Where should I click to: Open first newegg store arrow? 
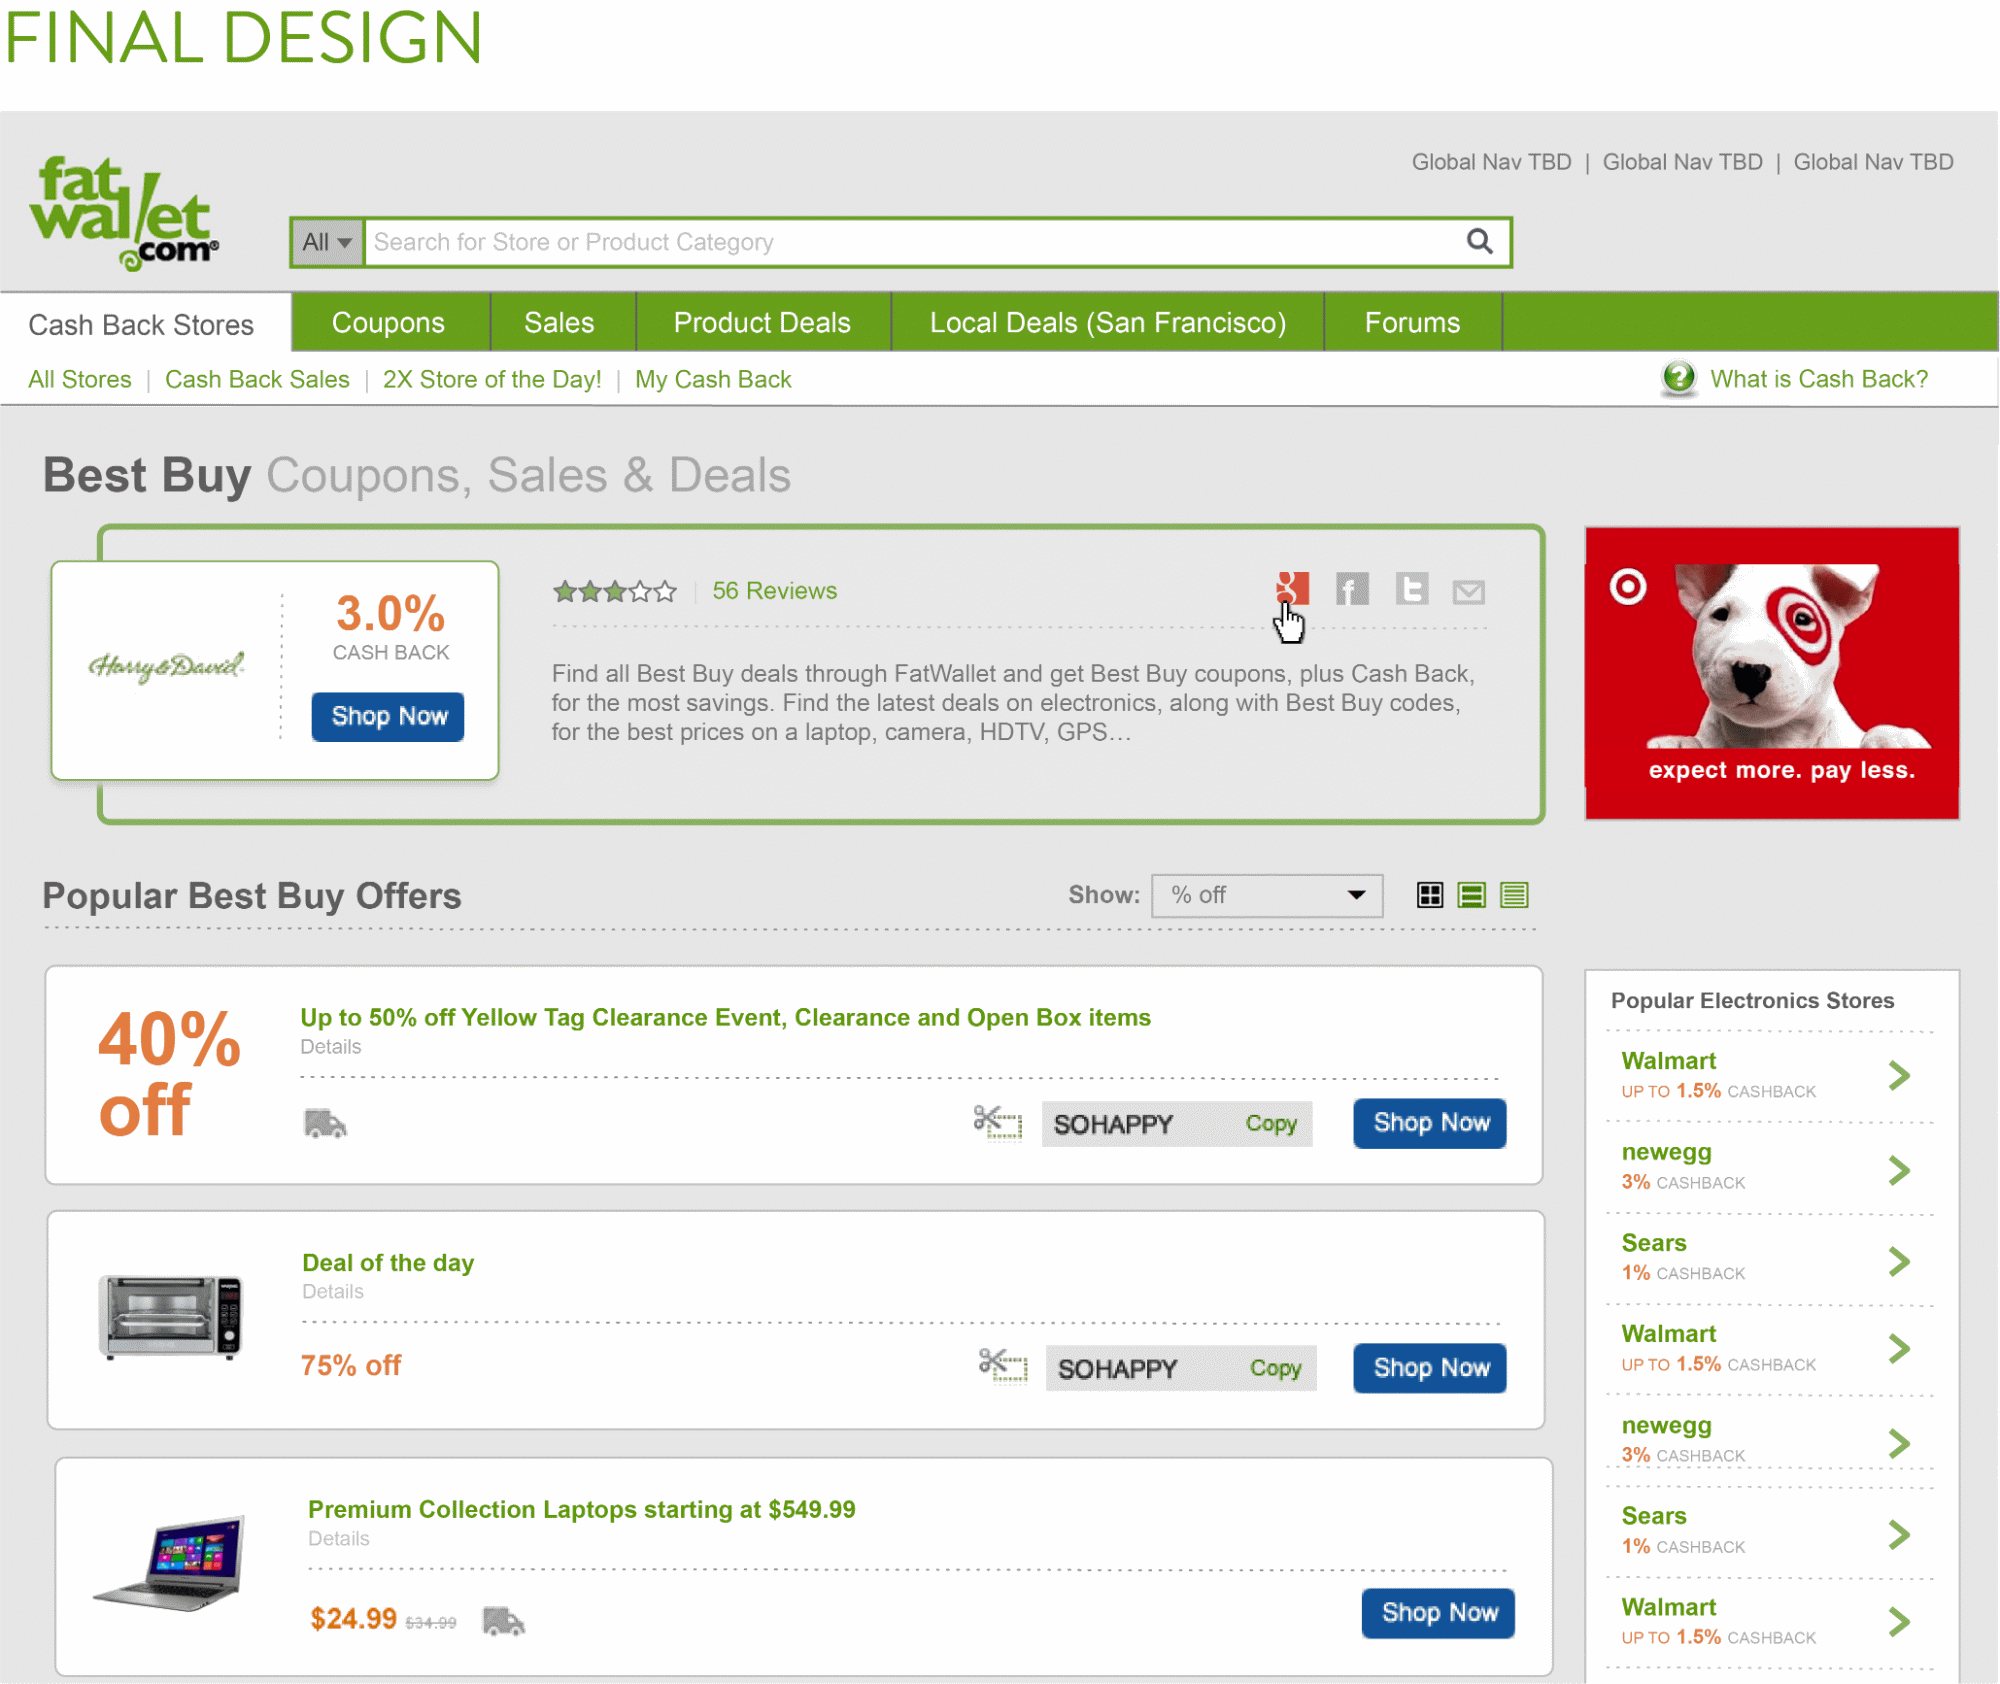(1899, 1170)
